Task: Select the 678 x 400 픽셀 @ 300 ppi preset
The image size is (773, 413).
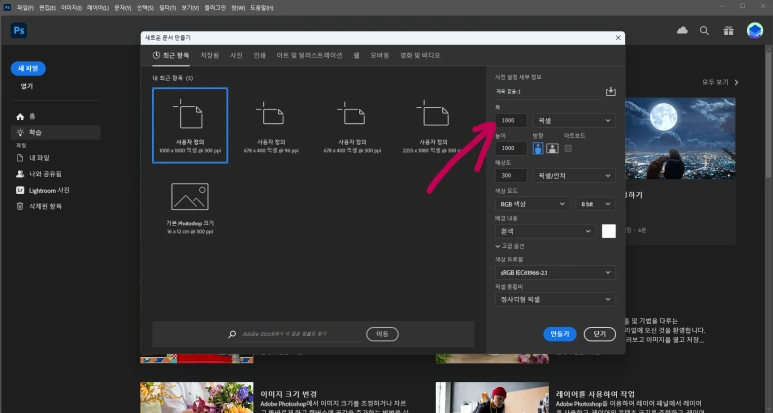Action: coord(352,125)
